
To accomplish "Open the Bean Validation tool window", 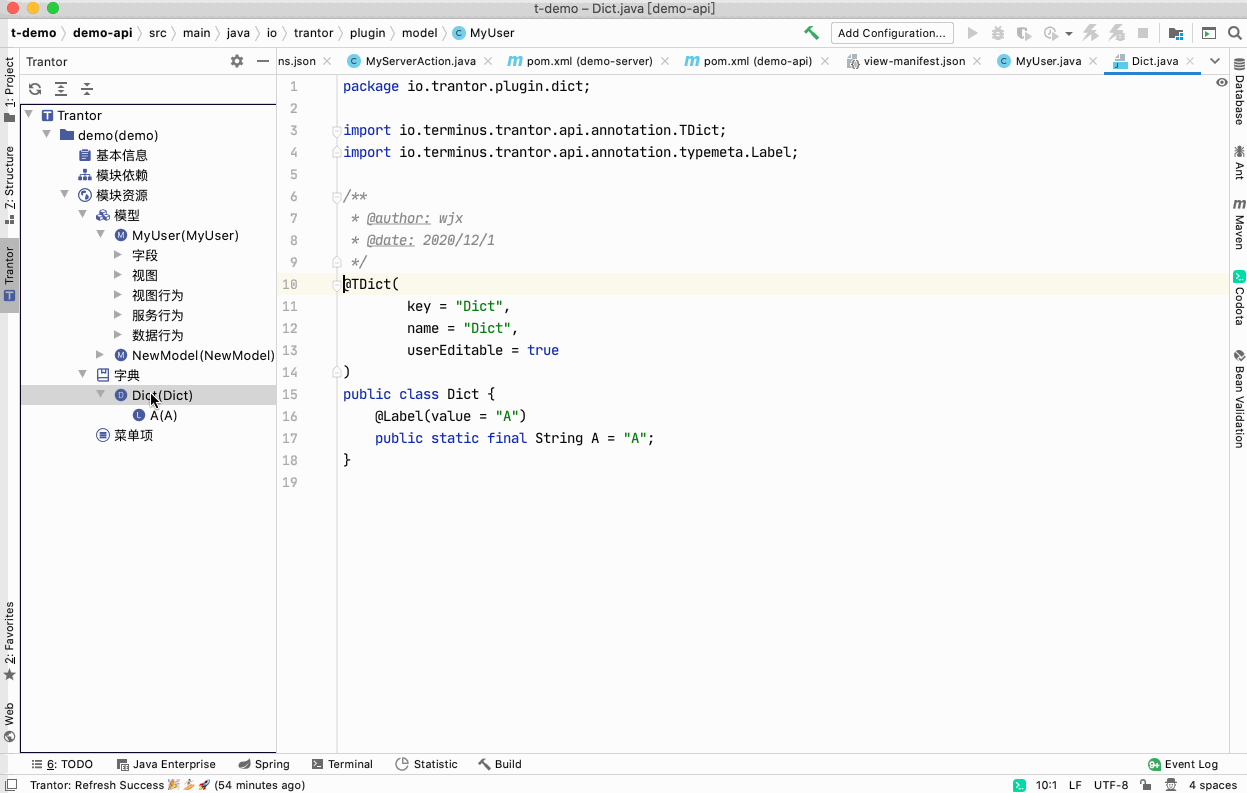I will pyautogui.click(x=1239, y=398).
